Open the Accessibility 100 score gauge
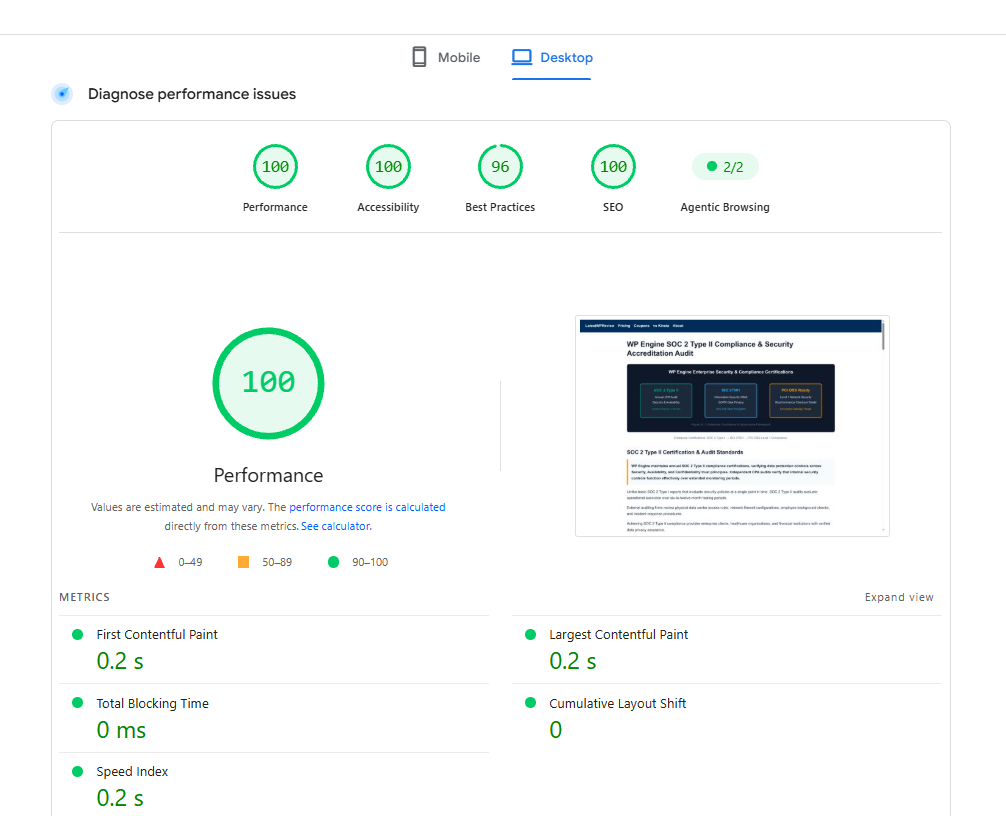Viewport: 1006px width, 816px height. (388, 167)
